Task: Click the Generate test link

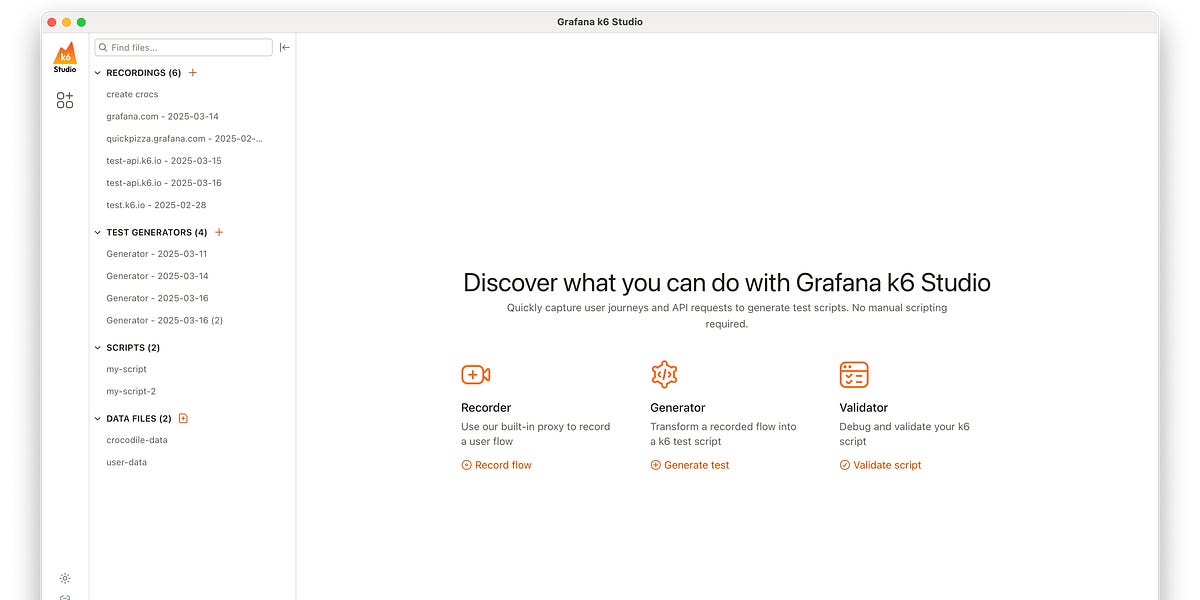Action: click(x=690, y=465)
